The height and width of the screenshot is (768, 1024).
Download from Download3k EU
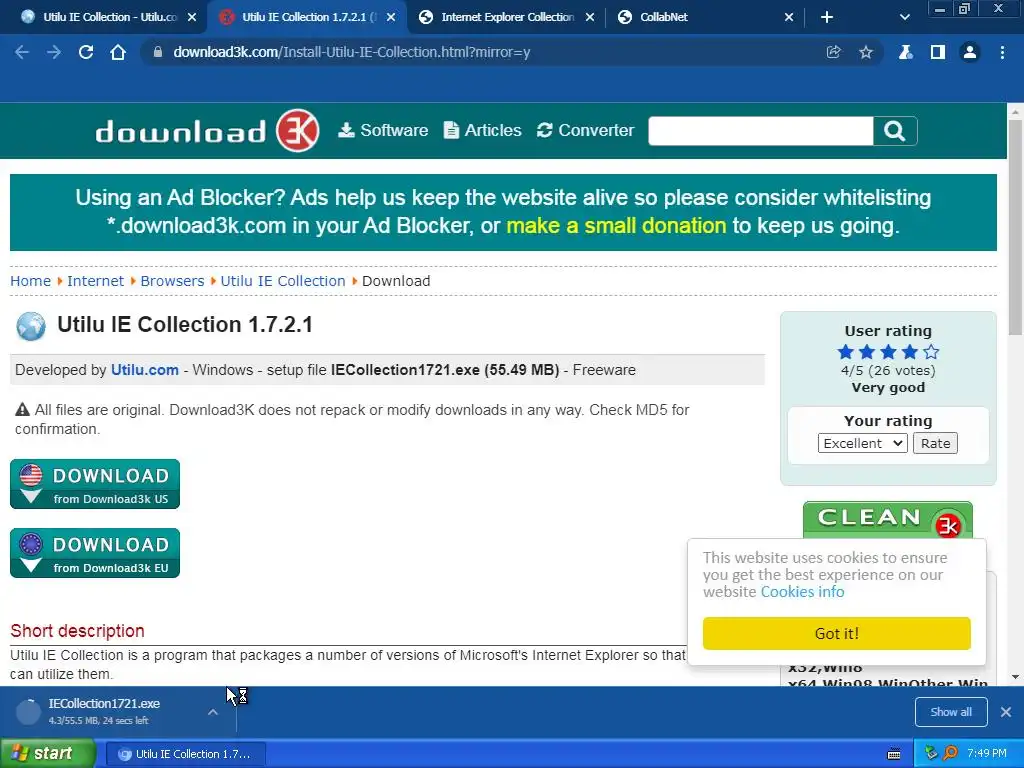(95, 553)
